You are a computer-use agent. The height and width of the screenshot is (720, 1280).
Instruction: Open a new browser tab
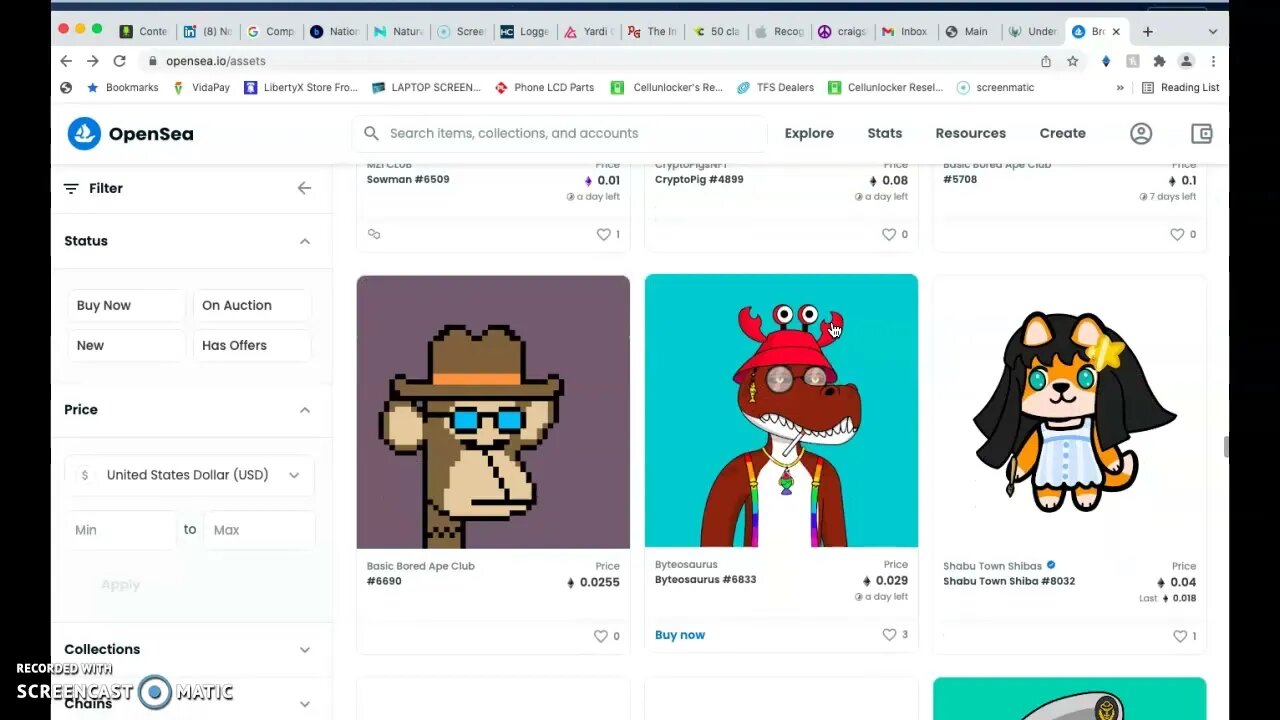[x=1148, y=31]
